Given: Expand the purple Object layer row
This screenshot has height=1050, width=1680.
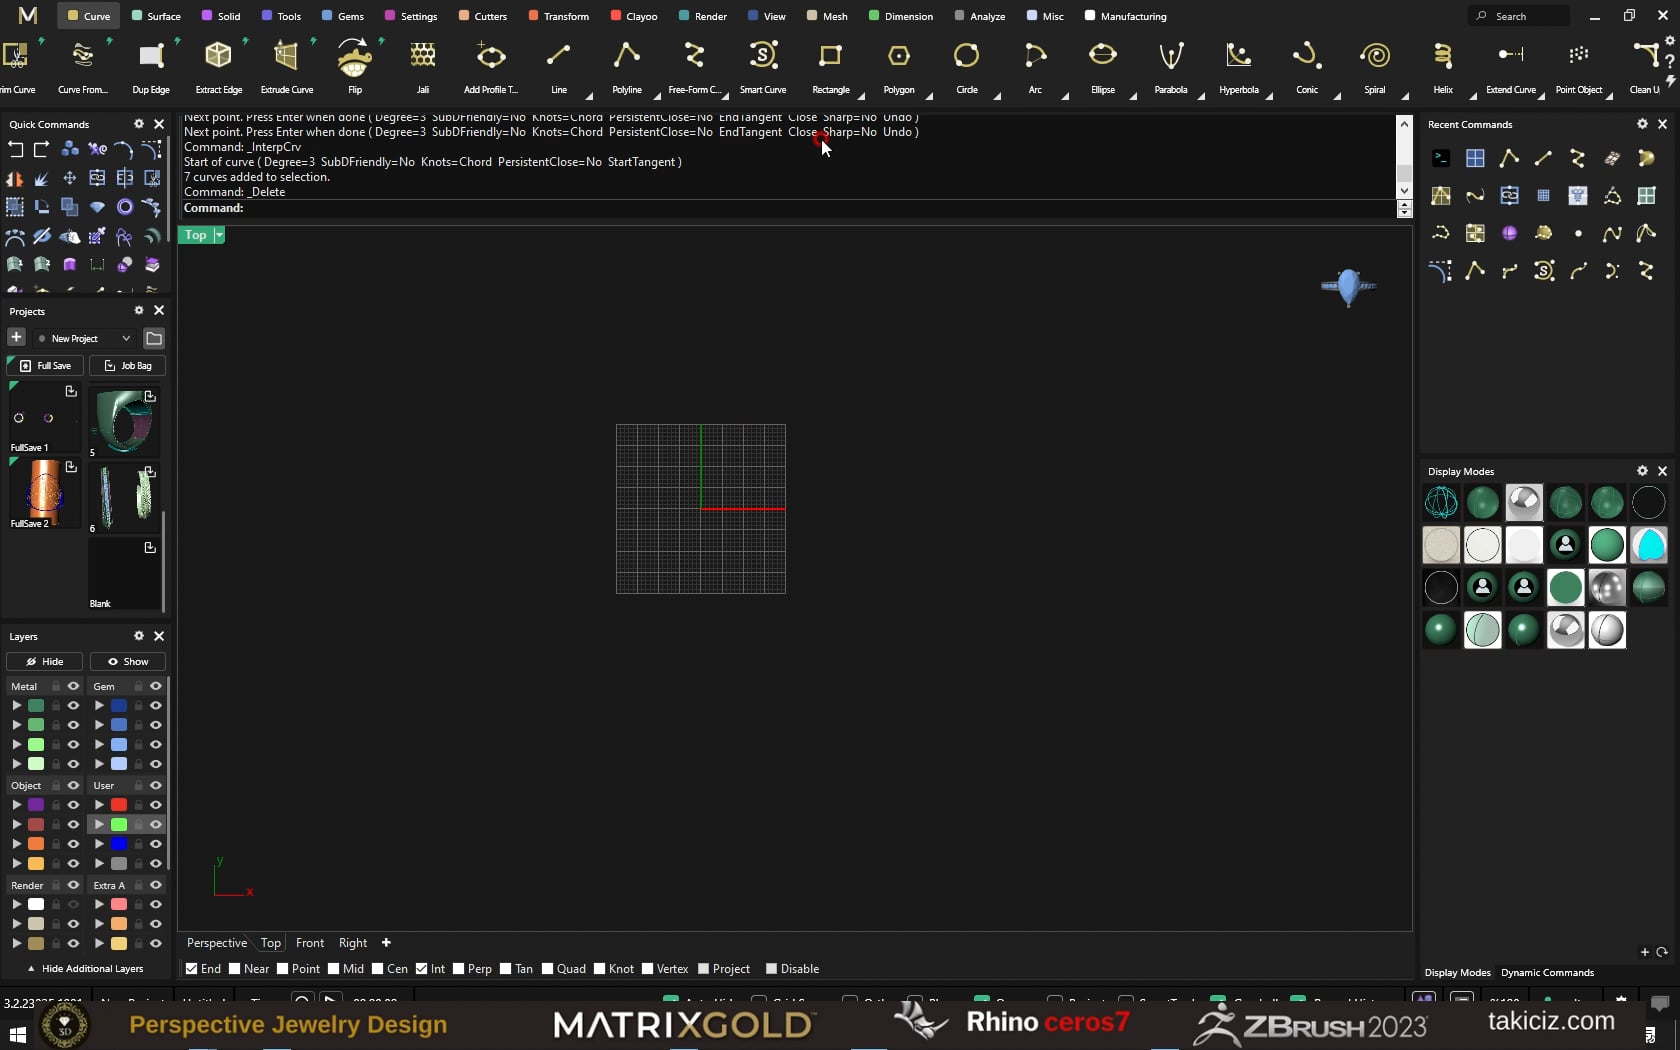Looking at the screenshot, I should [x=16, y=804].
